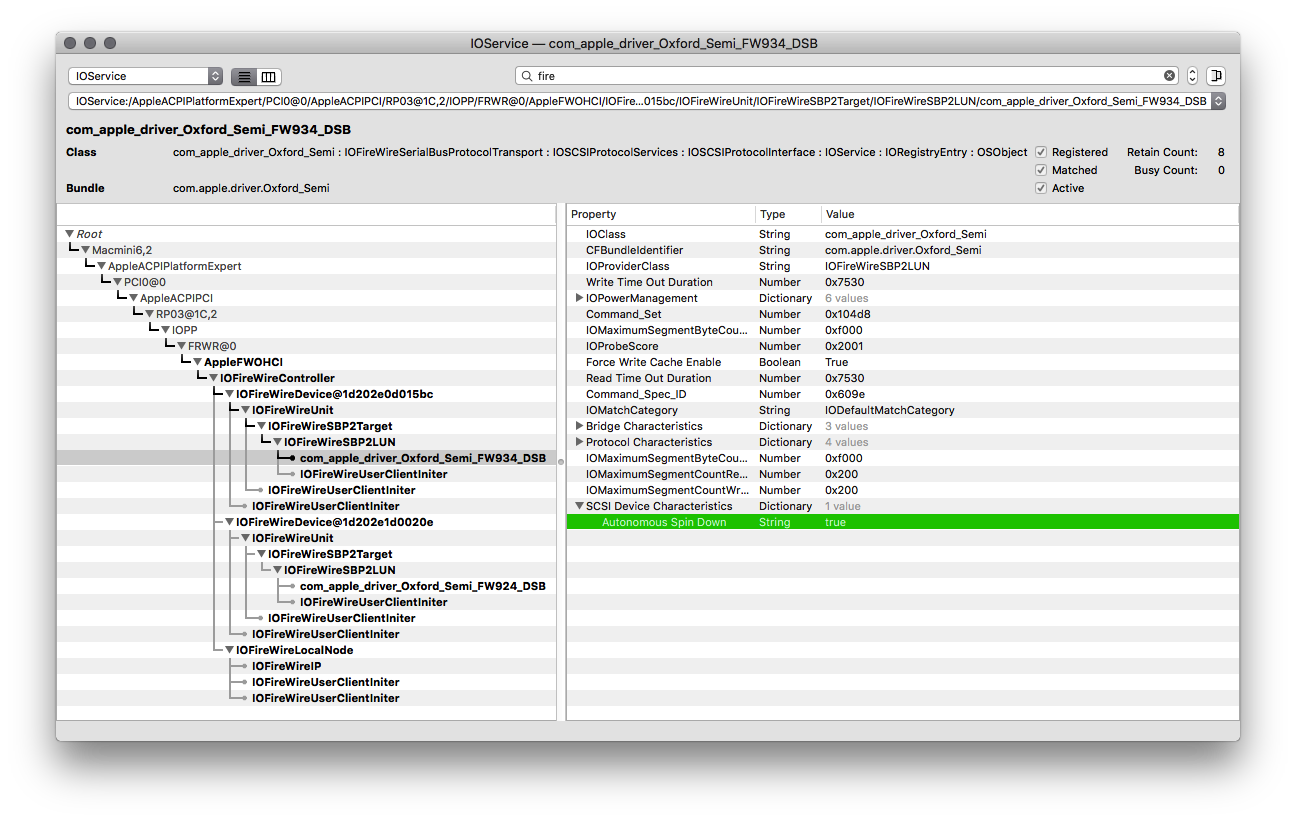Image resolution: width=1296 pixels, height=821 pixels.
Task: Select the IOProviderClass property row
Action: tap(903, 266)
